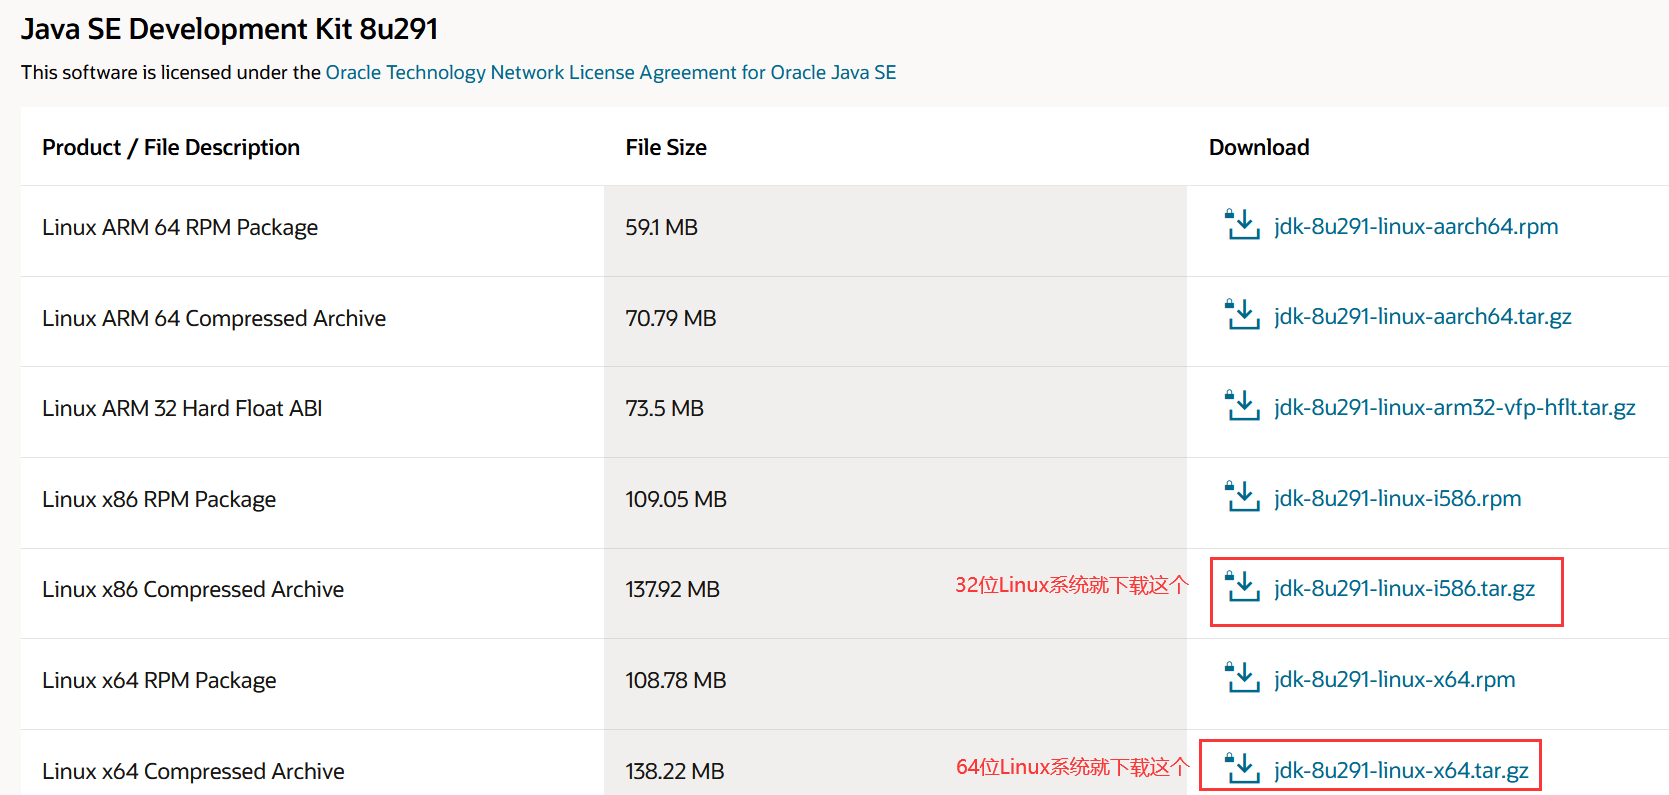Download jdk-8u291-linux-aarch64.rpm link

(x=1416, y=226)
